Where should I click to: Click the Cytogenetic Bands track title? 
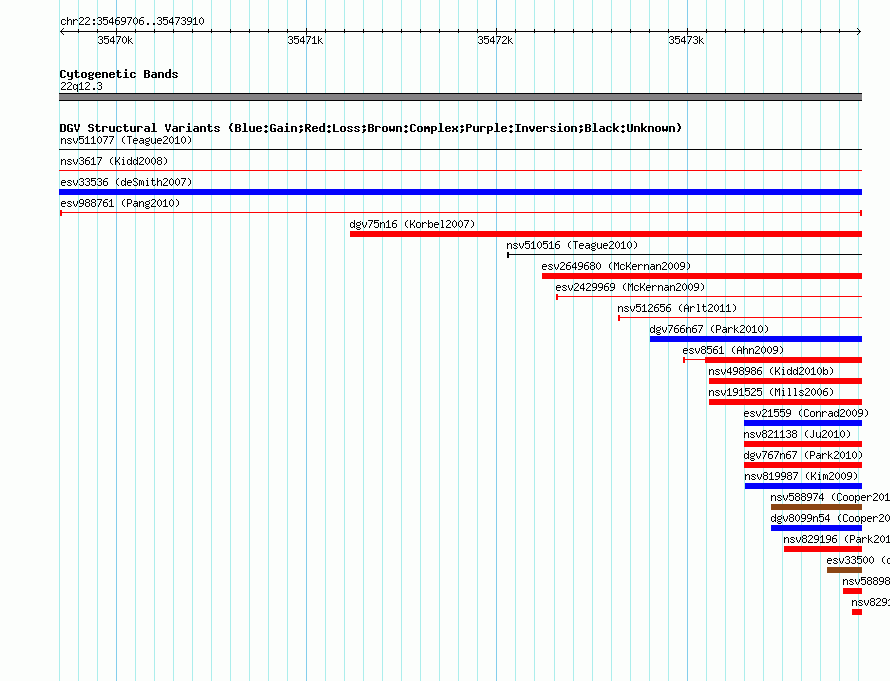tap(119, 74)
